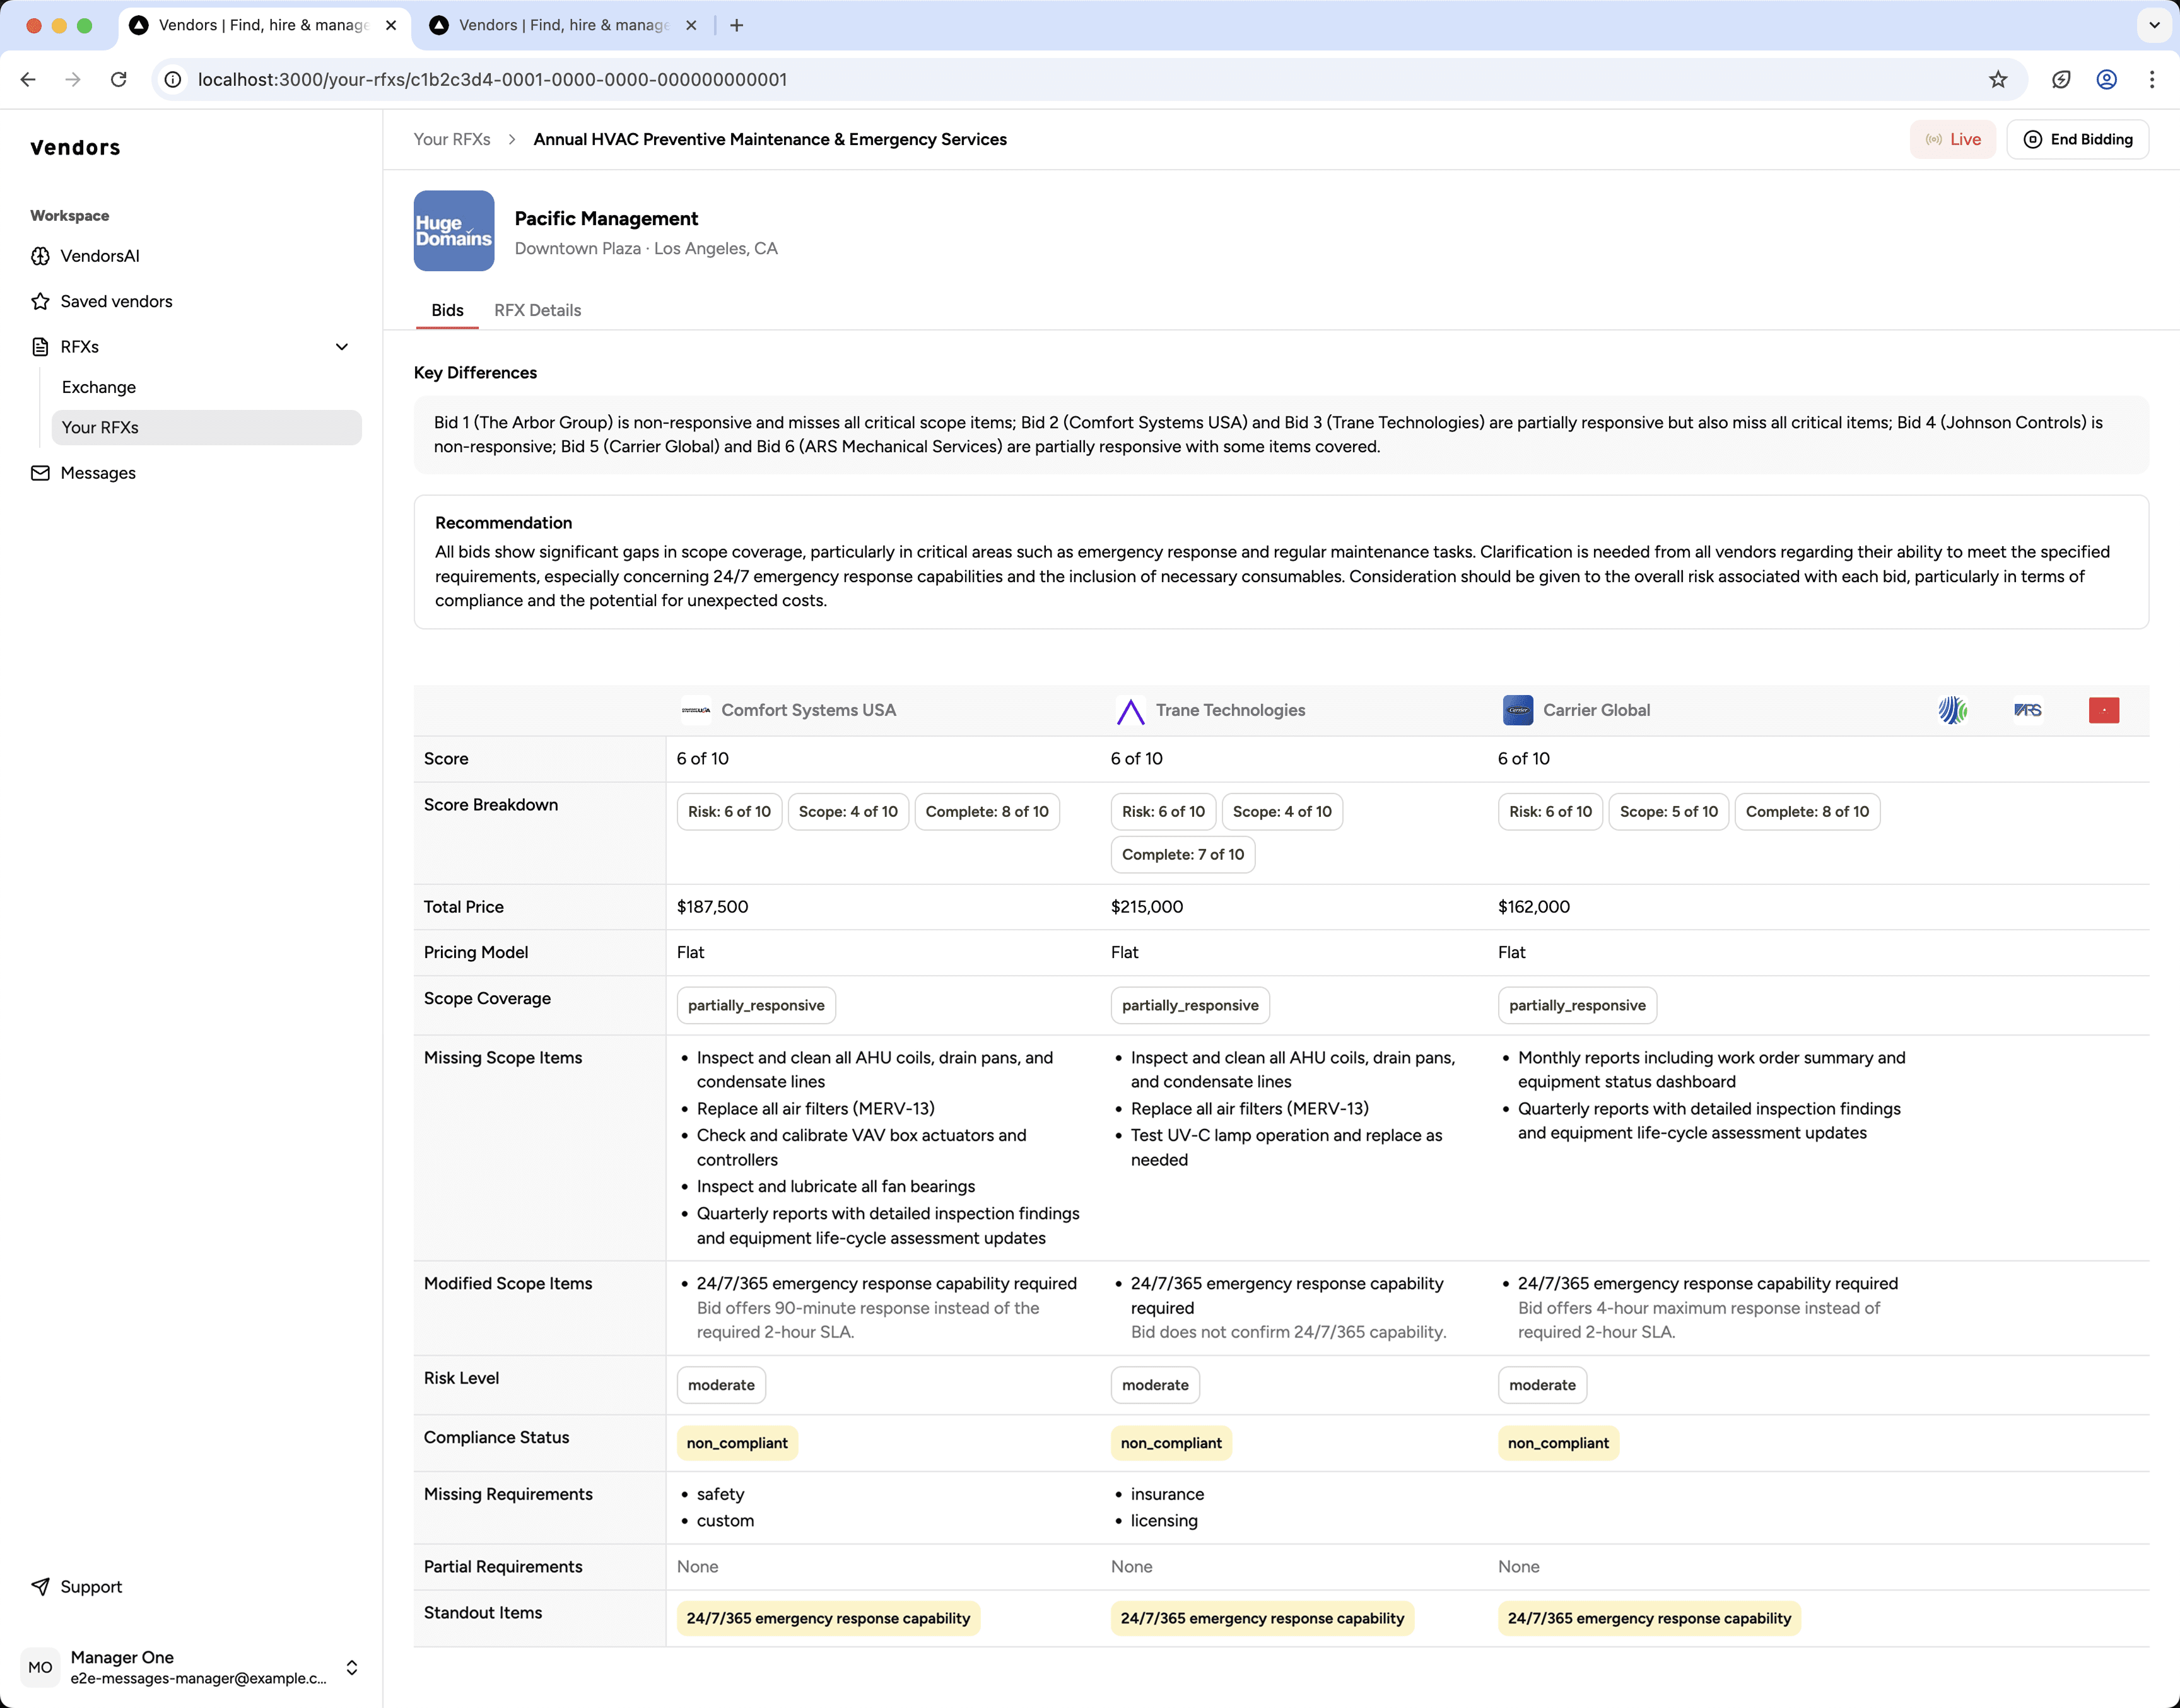The image size is (2180, 1708).
Task: Open Saved vendors star icon
Action: [40, 301]
